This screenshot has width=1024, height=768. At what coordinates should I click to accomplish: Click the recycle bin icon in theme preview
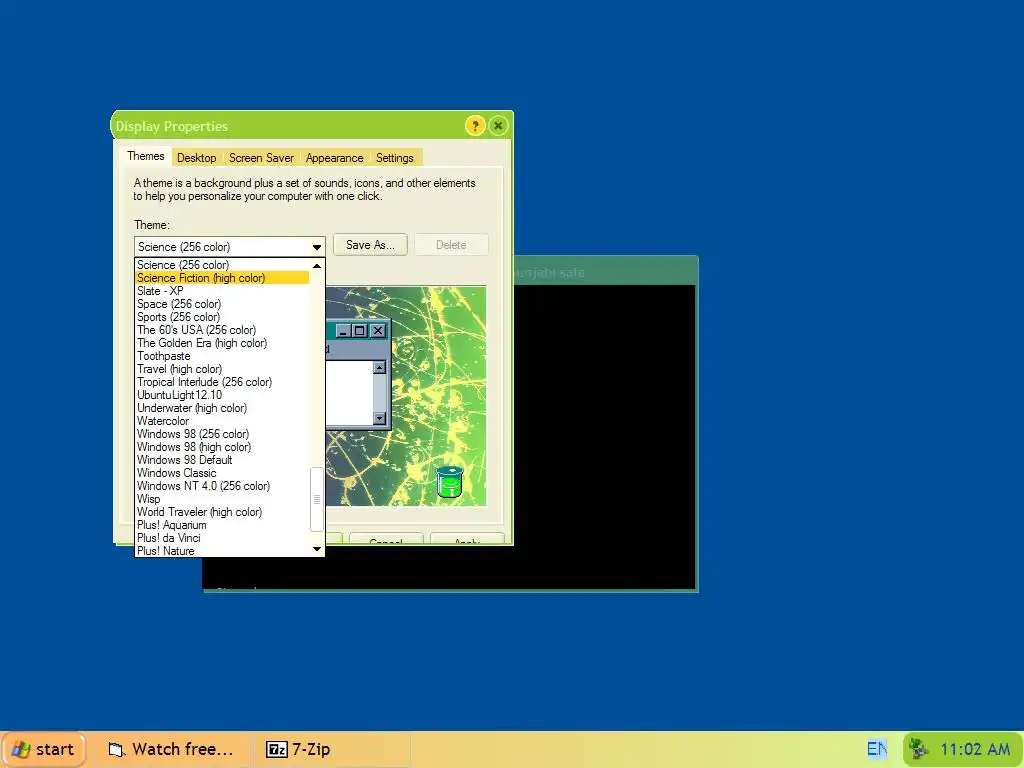click(x=449, y=482)
